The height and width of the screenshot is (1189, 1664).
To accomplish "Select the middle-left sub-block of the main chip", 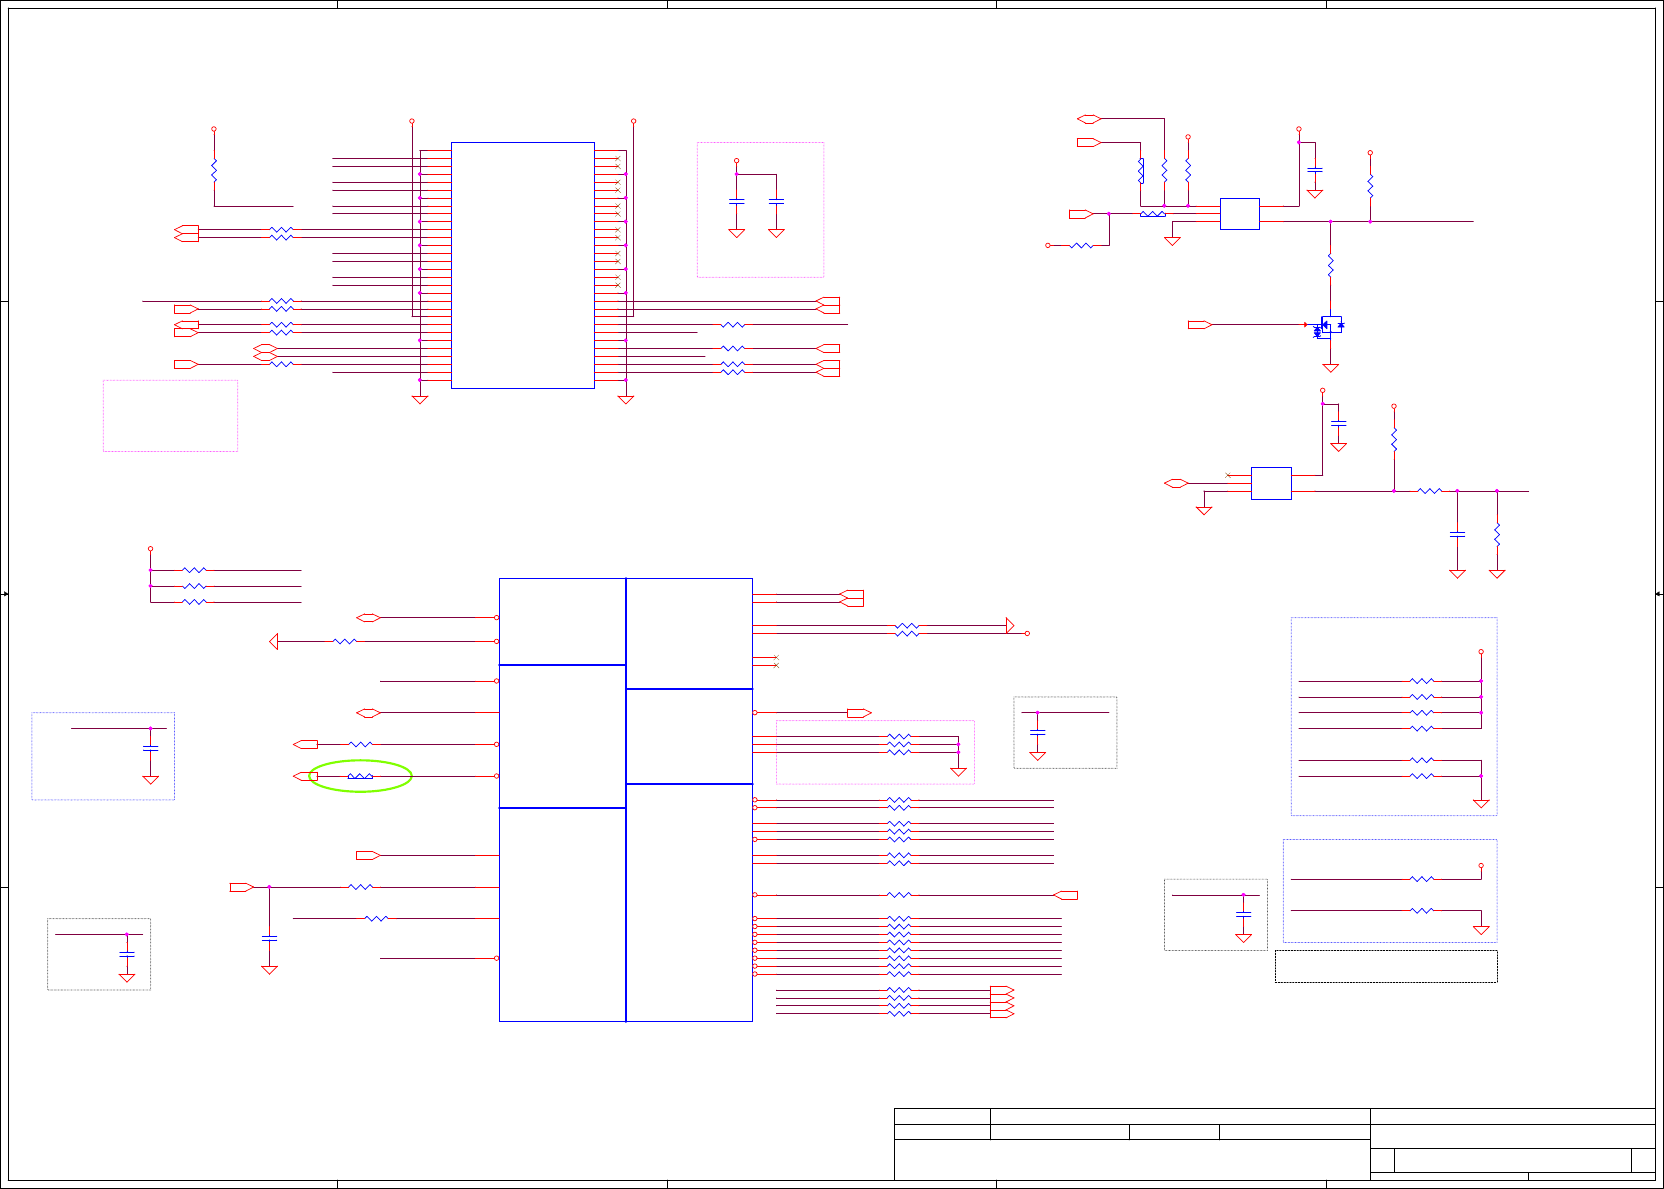I will click(x=562, y=736).
